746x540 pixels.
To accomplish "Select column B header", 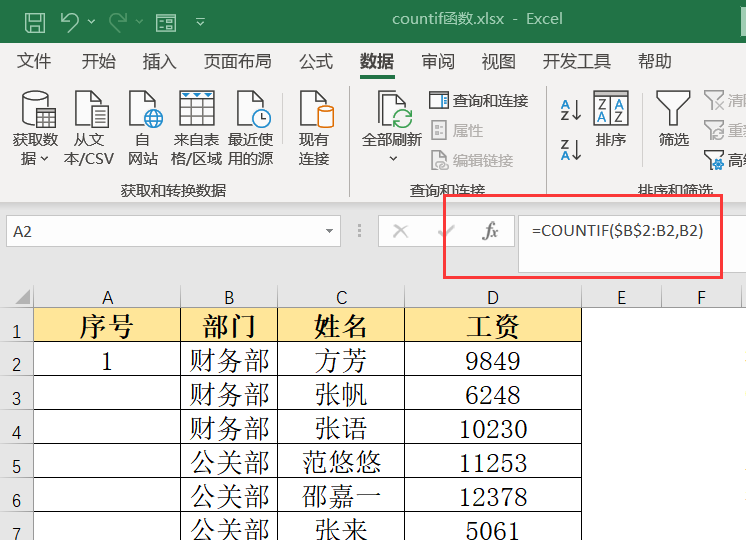I will click(x=229, y=297).
